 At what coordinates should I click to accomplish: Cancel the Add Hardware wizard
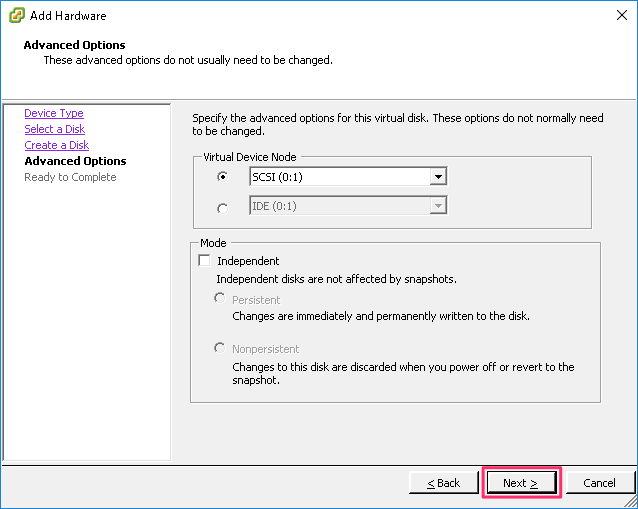pyautogui.click(x=600, y=483)
